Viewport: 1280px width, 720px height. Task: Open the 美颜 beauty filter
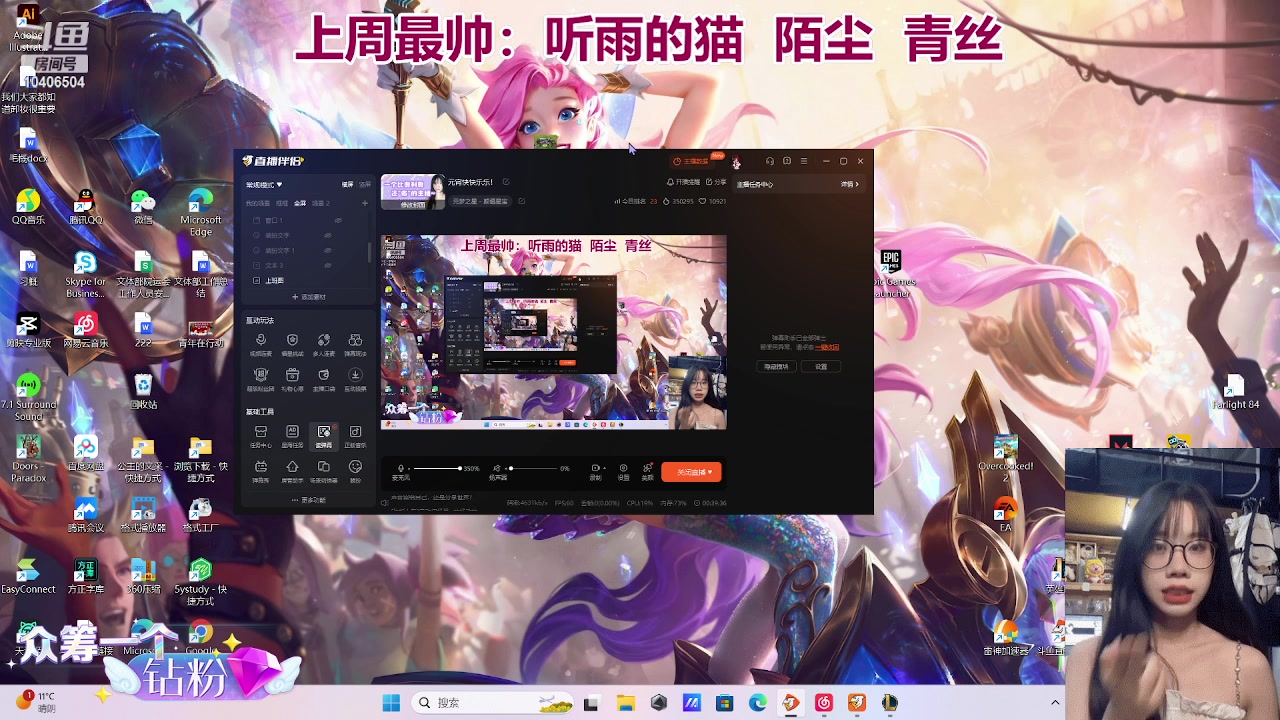647,472
